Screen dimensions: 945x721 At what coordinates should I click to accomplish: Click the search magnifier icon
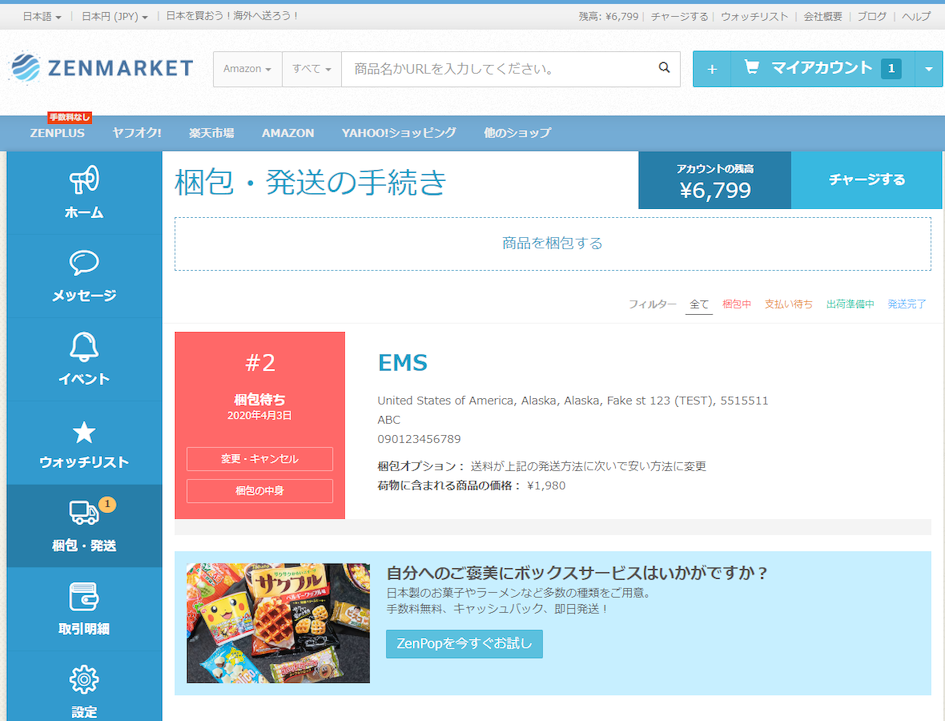click(664, 68)
